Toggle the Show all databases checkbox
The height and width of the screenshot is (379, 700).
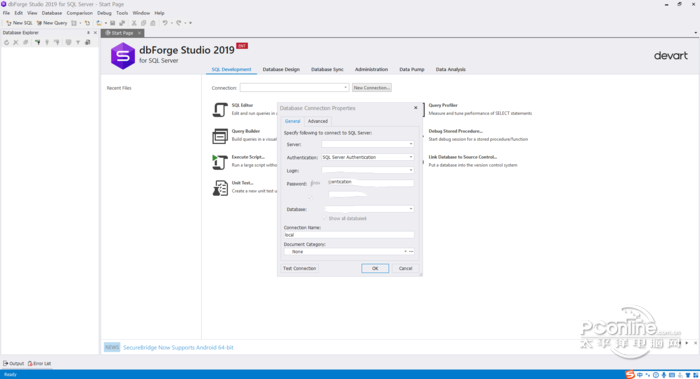325,218
